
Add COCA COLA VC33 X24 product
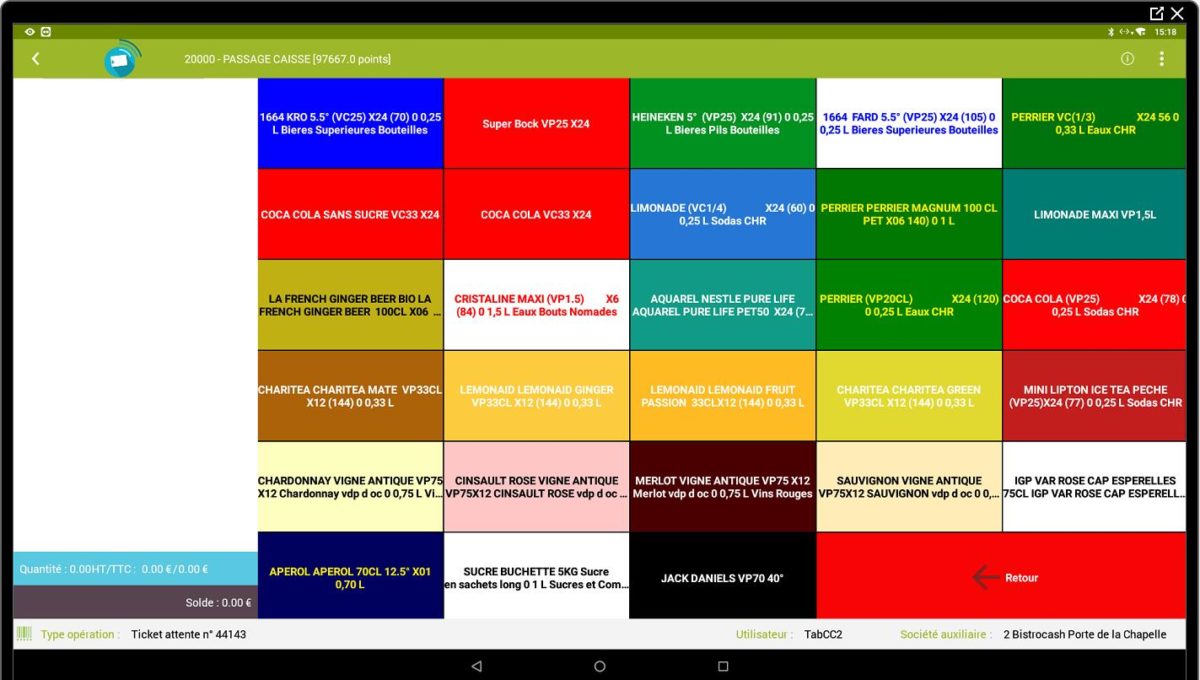coord(536,214)
